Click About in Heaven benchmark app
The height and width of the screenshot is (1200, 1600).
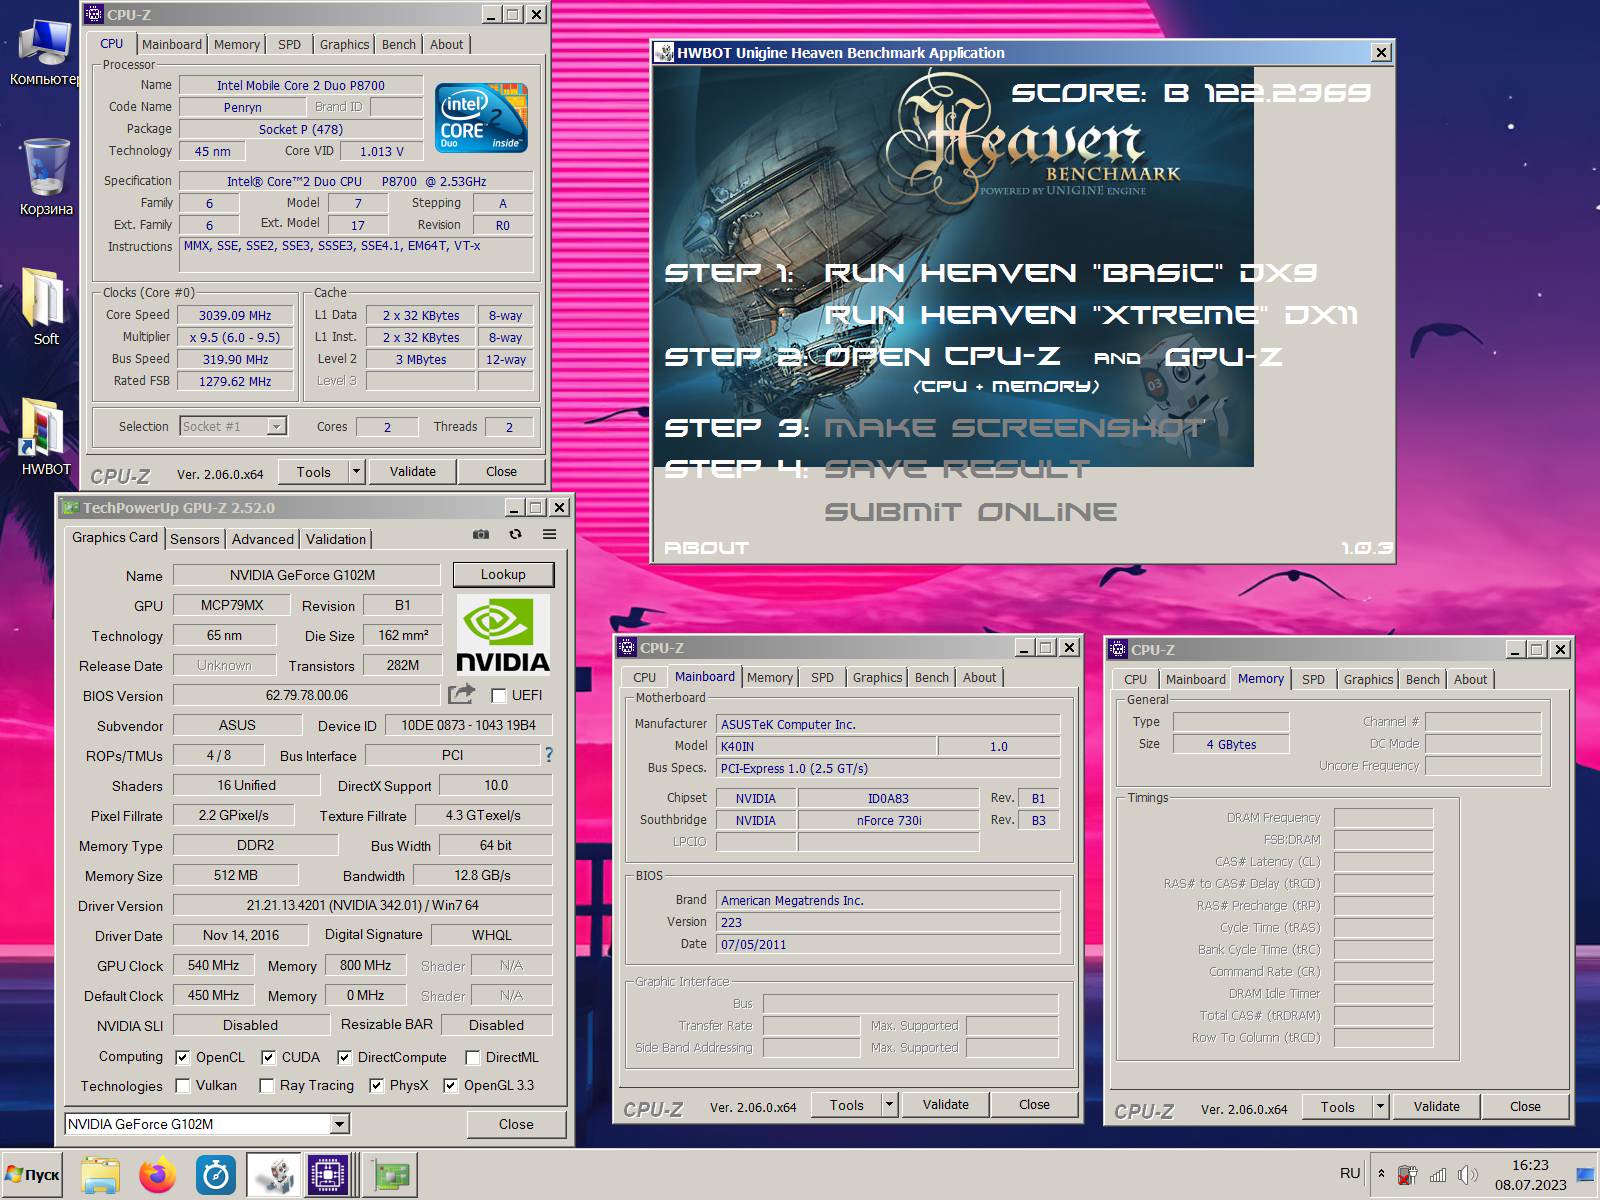706,547
